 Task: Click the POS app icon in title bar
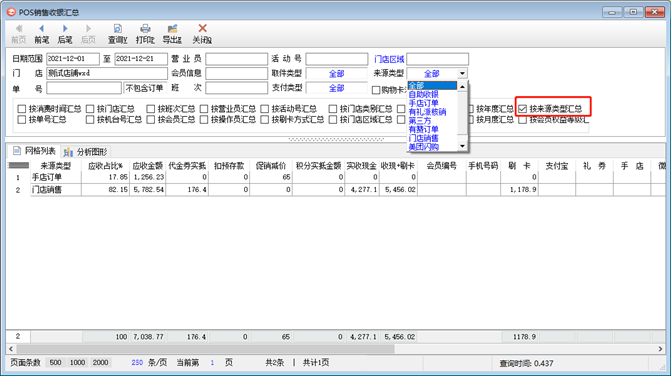[11, 12]
